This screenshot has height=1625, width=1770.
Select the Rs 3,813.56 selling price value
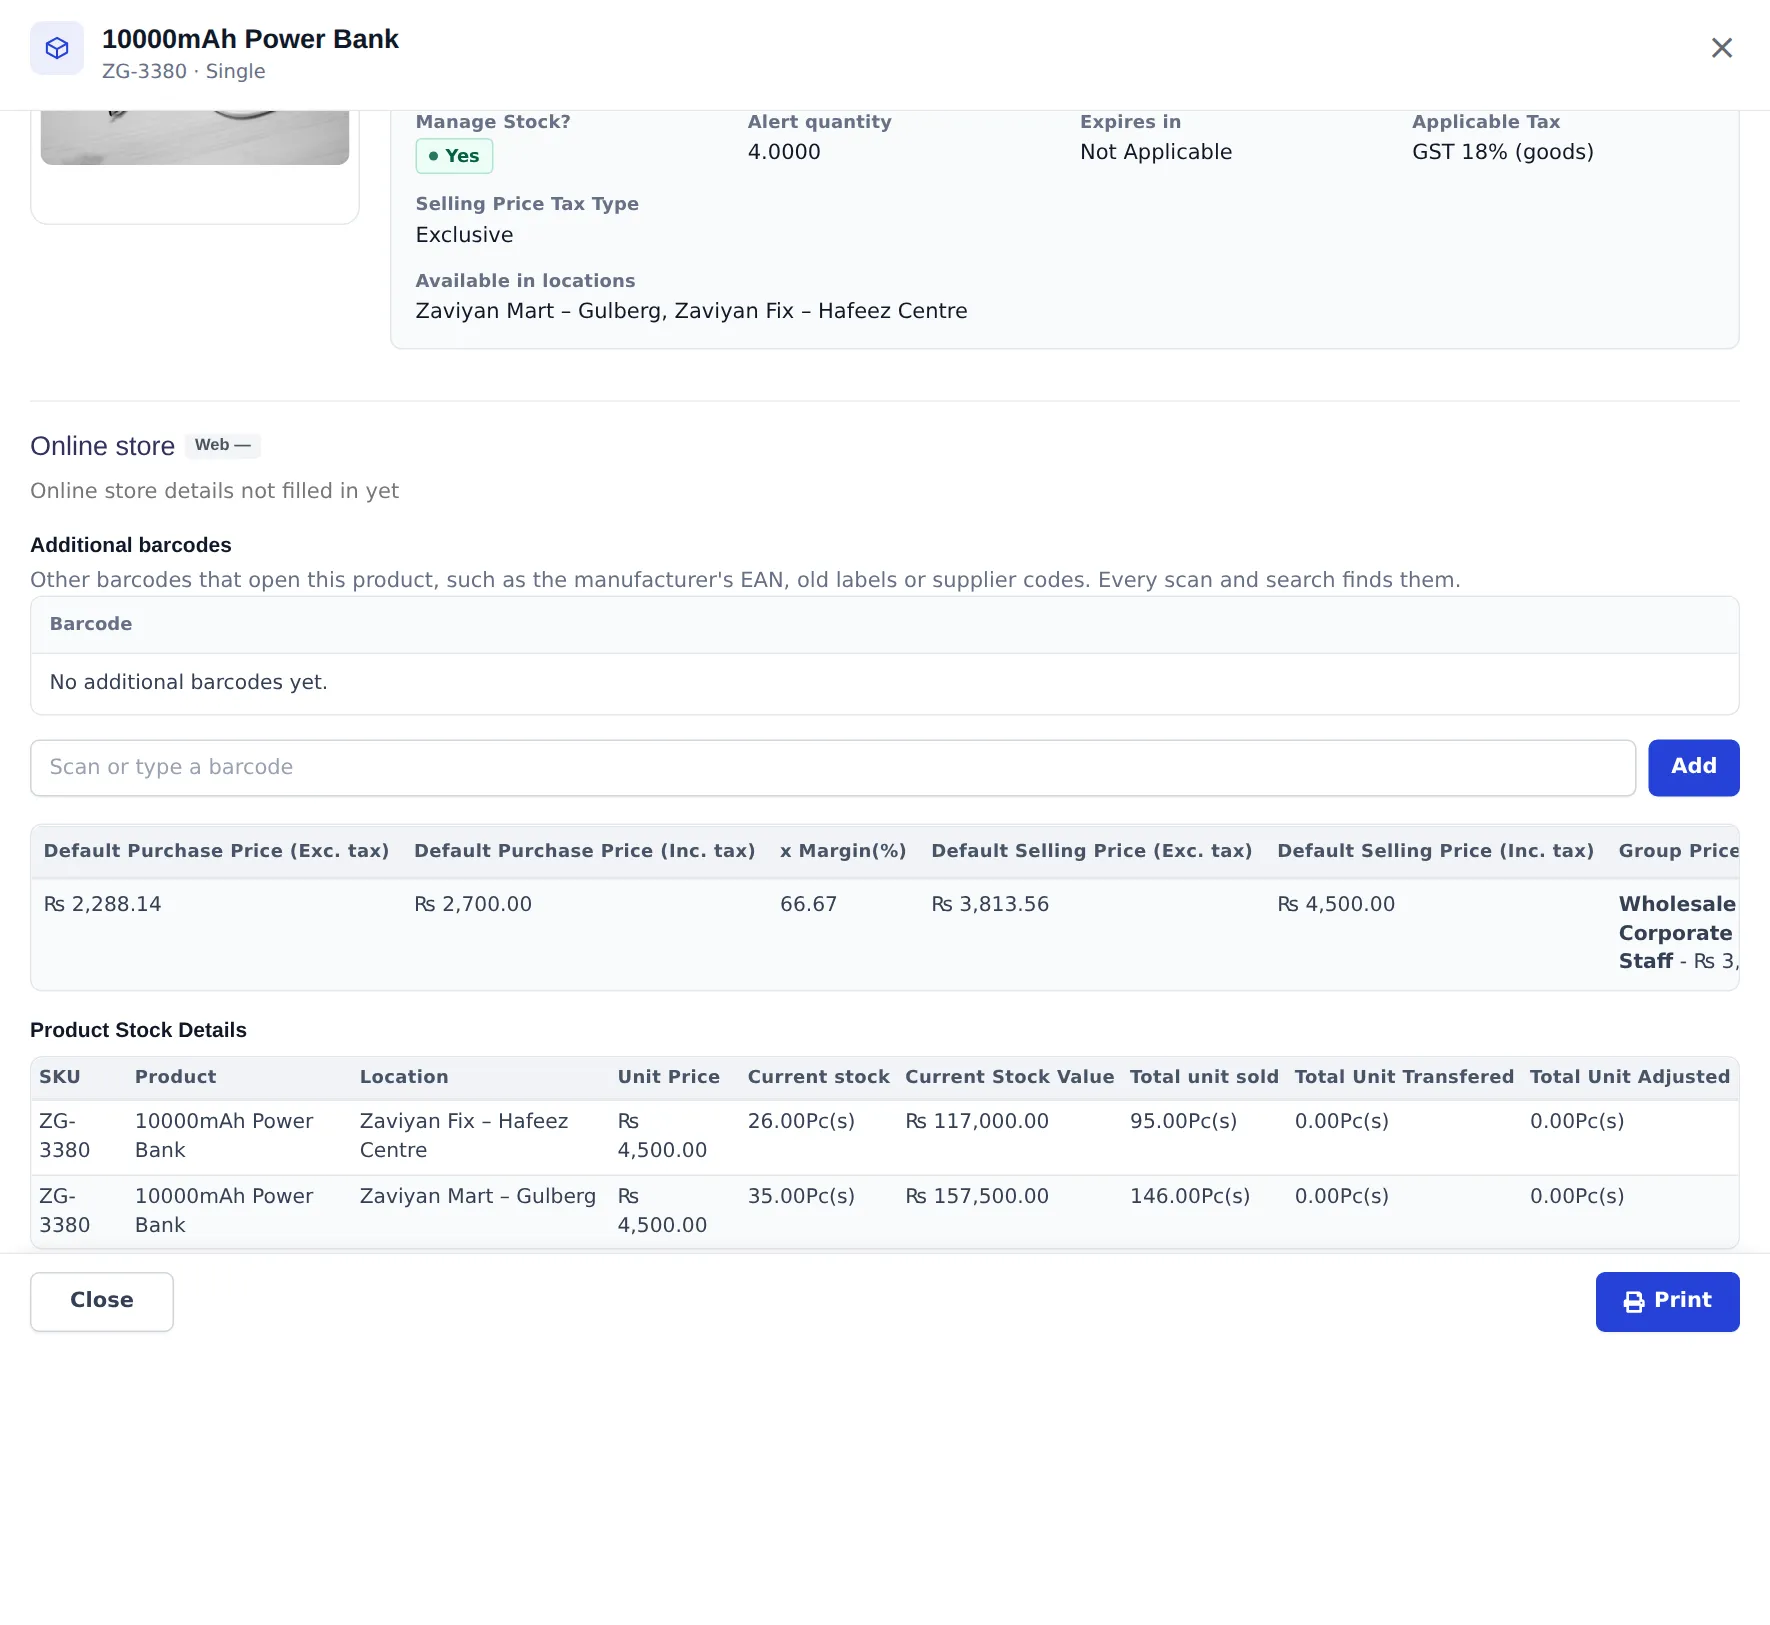pyautogui.click(x=990, y=904)
